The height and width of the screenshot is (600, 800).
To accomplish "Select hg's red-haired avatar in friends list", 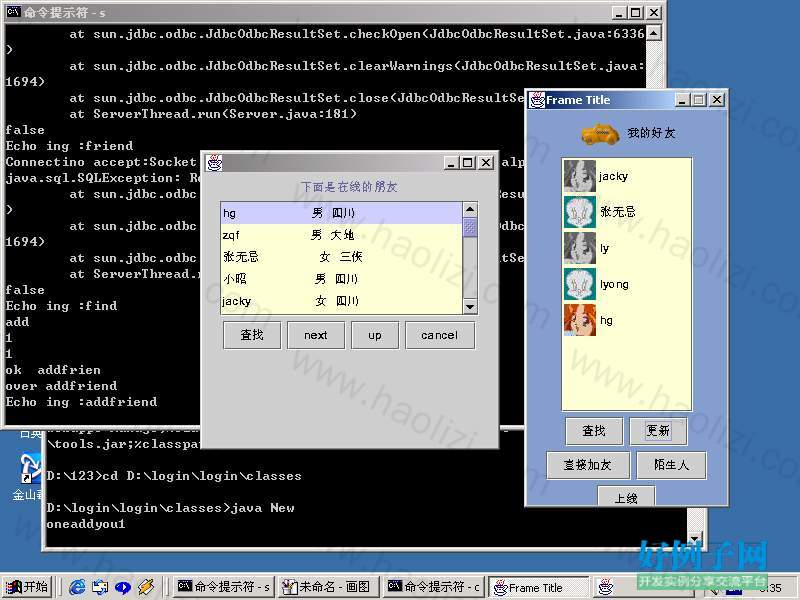I will click(580, 320).
